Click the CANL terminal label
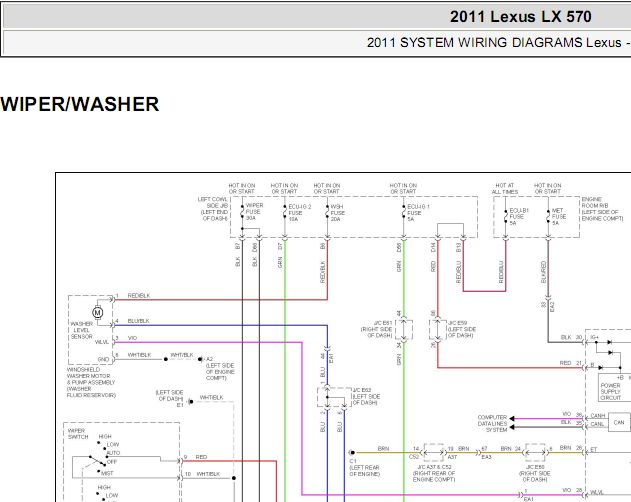The width and height of the screenshot is (631, 502). pos(597,424)
